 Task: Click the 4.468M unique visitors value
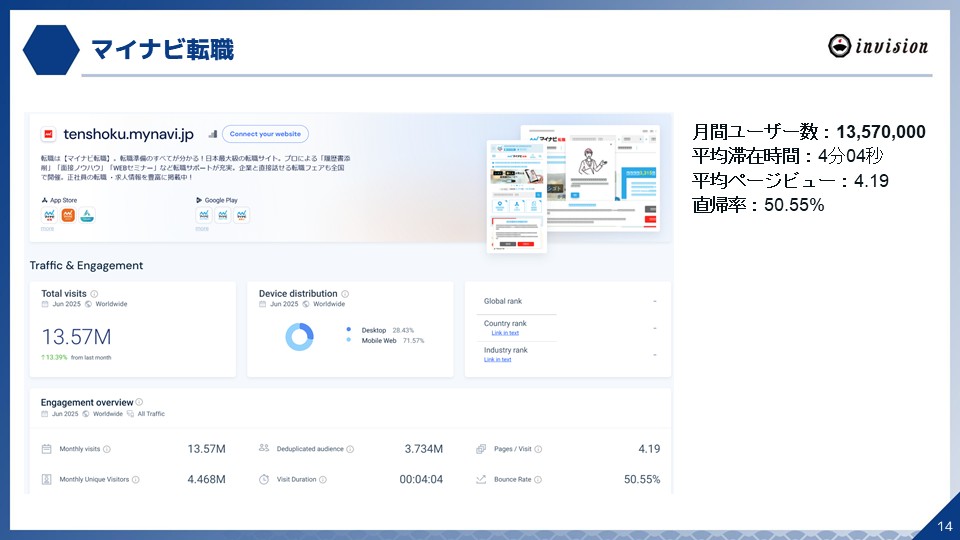tap(206, 479)
